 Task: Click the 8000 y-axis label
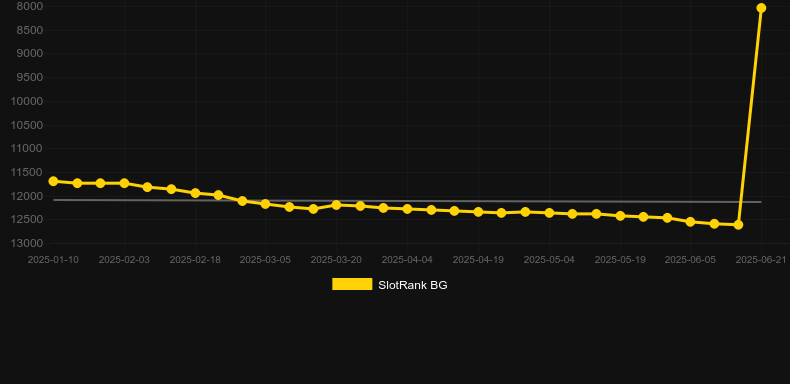tap(30, 7)
